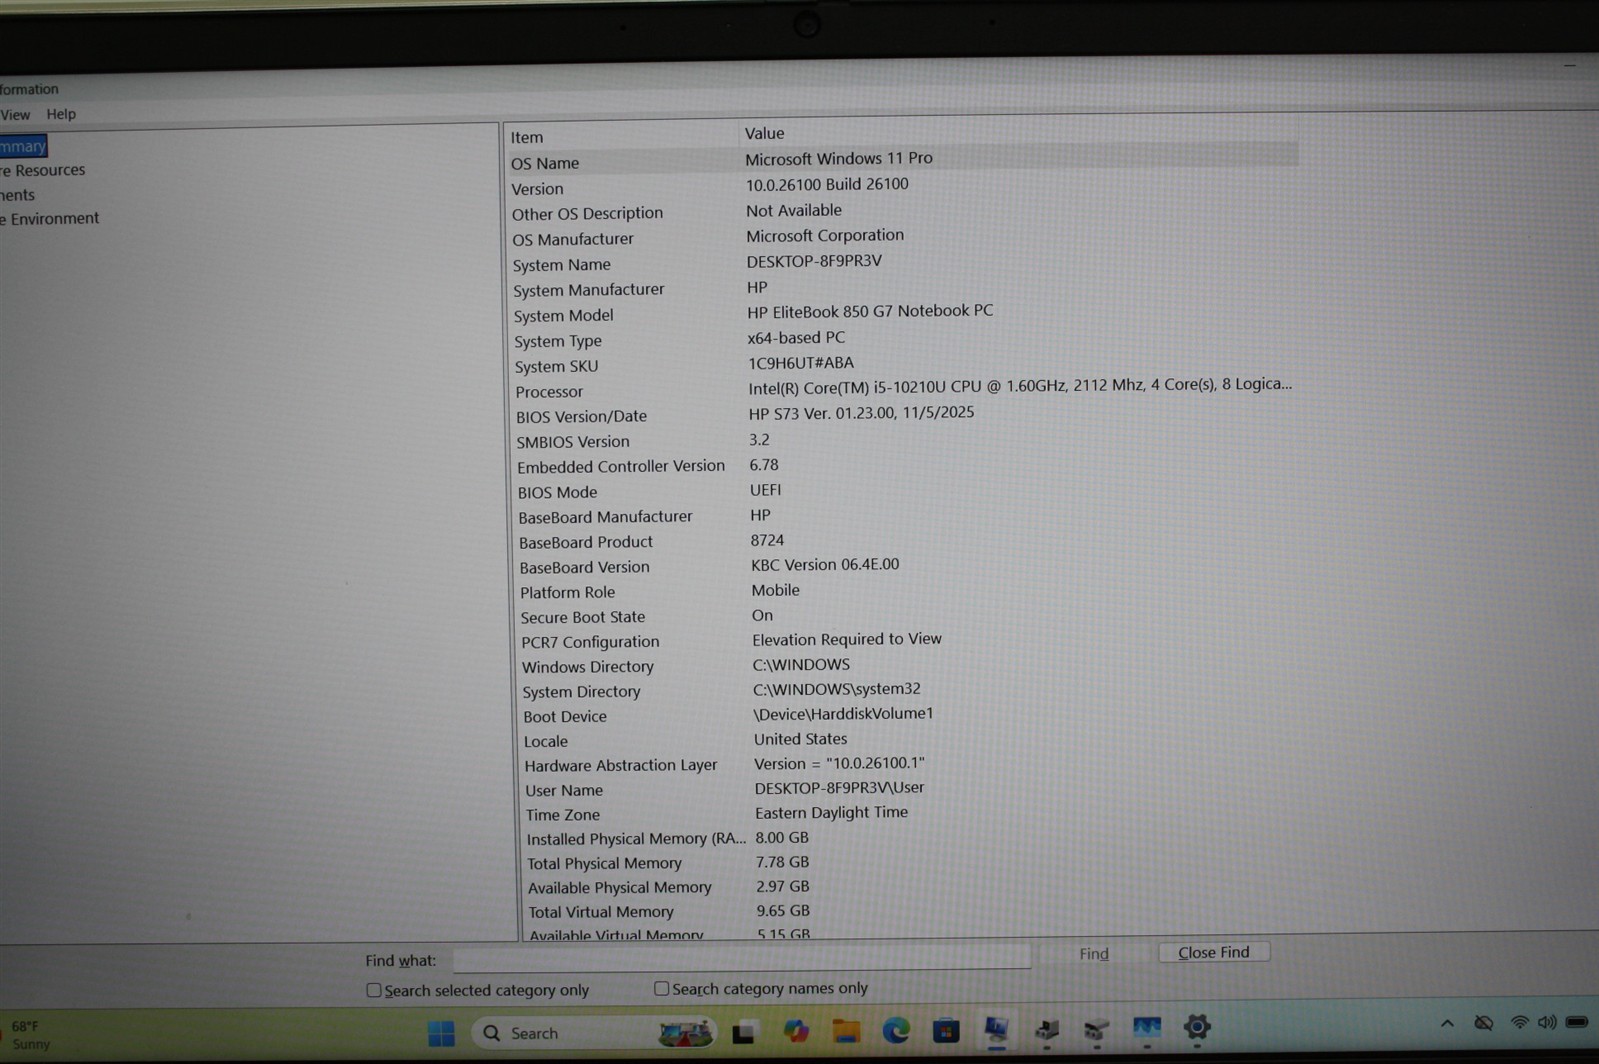Focus the Find what text field
The height and width of the screenshot is (1064, 1599).
(742, 958)
